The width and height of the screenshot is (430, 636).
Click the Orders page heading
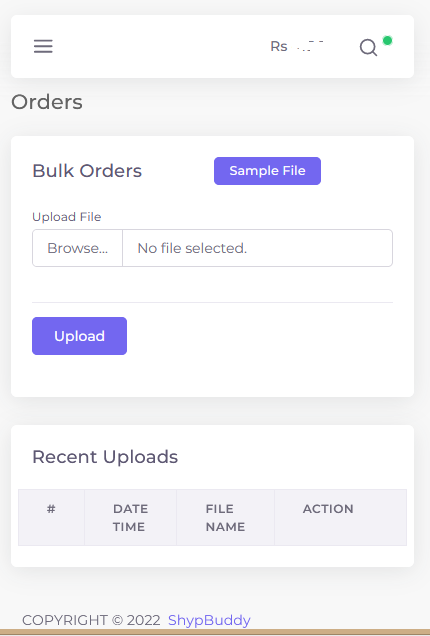tap(47, 102)
